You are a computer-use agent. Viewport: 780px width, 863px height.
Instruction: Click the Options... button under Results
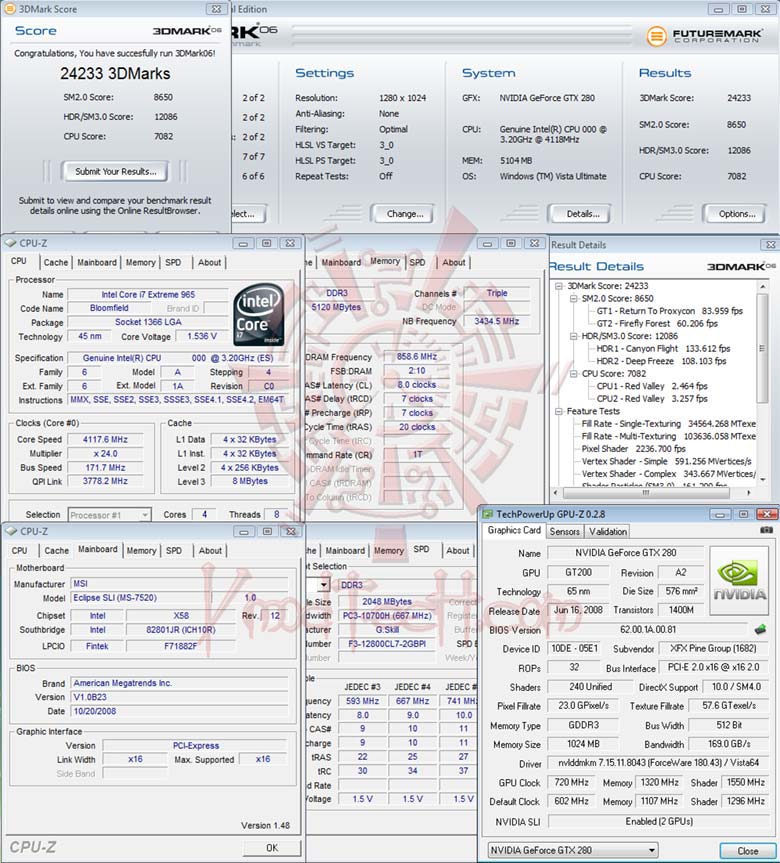click(737, 214)
